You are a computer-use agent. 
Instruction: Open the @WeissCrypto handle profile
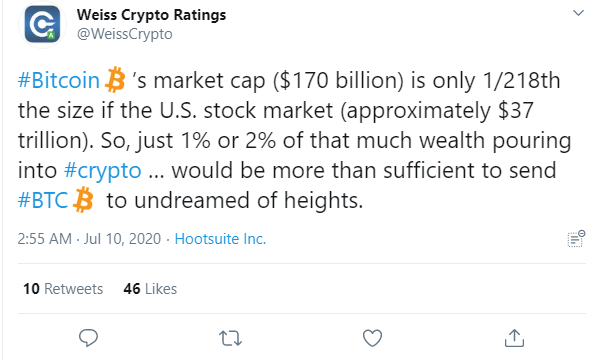[x=125, y=34]
